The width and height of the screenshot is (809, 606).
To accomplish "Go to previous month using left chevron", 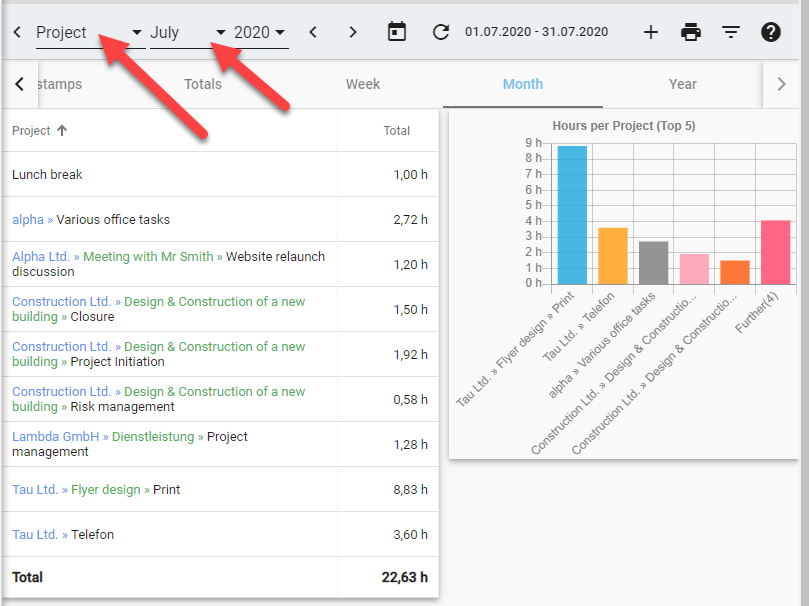I will click(x=313, y=33).
